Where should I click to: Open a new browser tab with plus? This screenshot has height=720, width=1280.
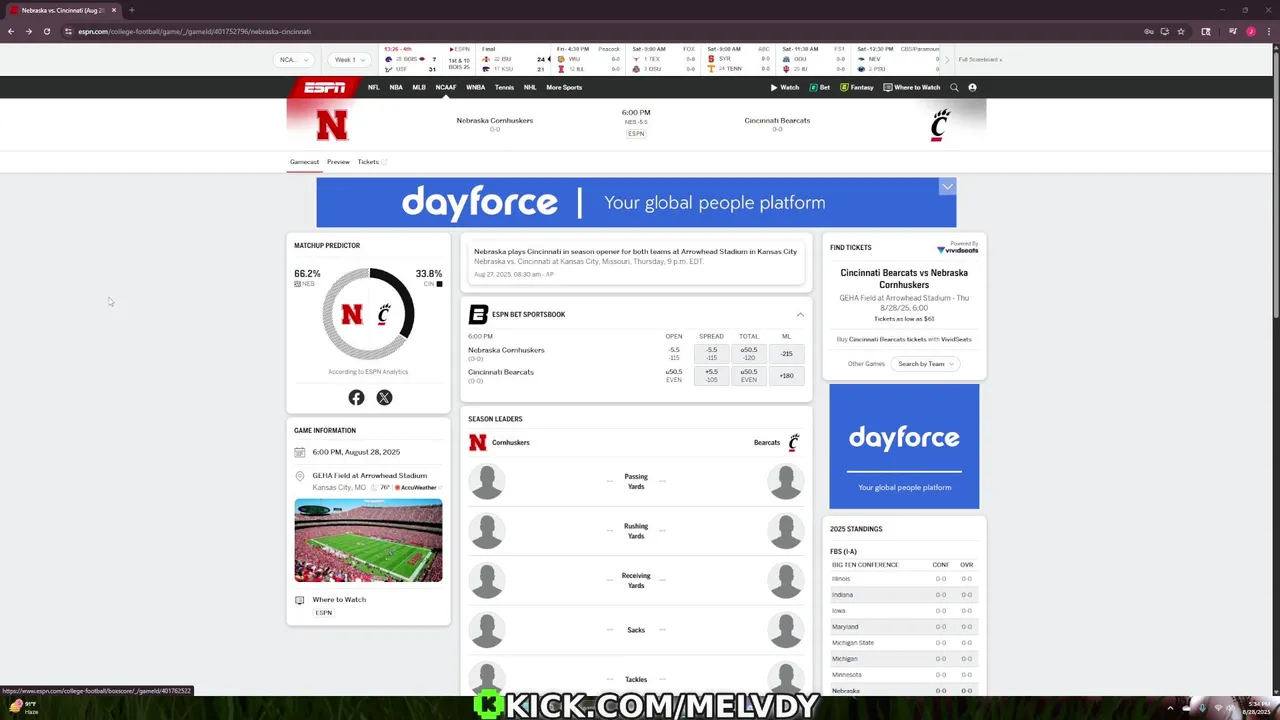pyautogui.click(x=131, y=10)
